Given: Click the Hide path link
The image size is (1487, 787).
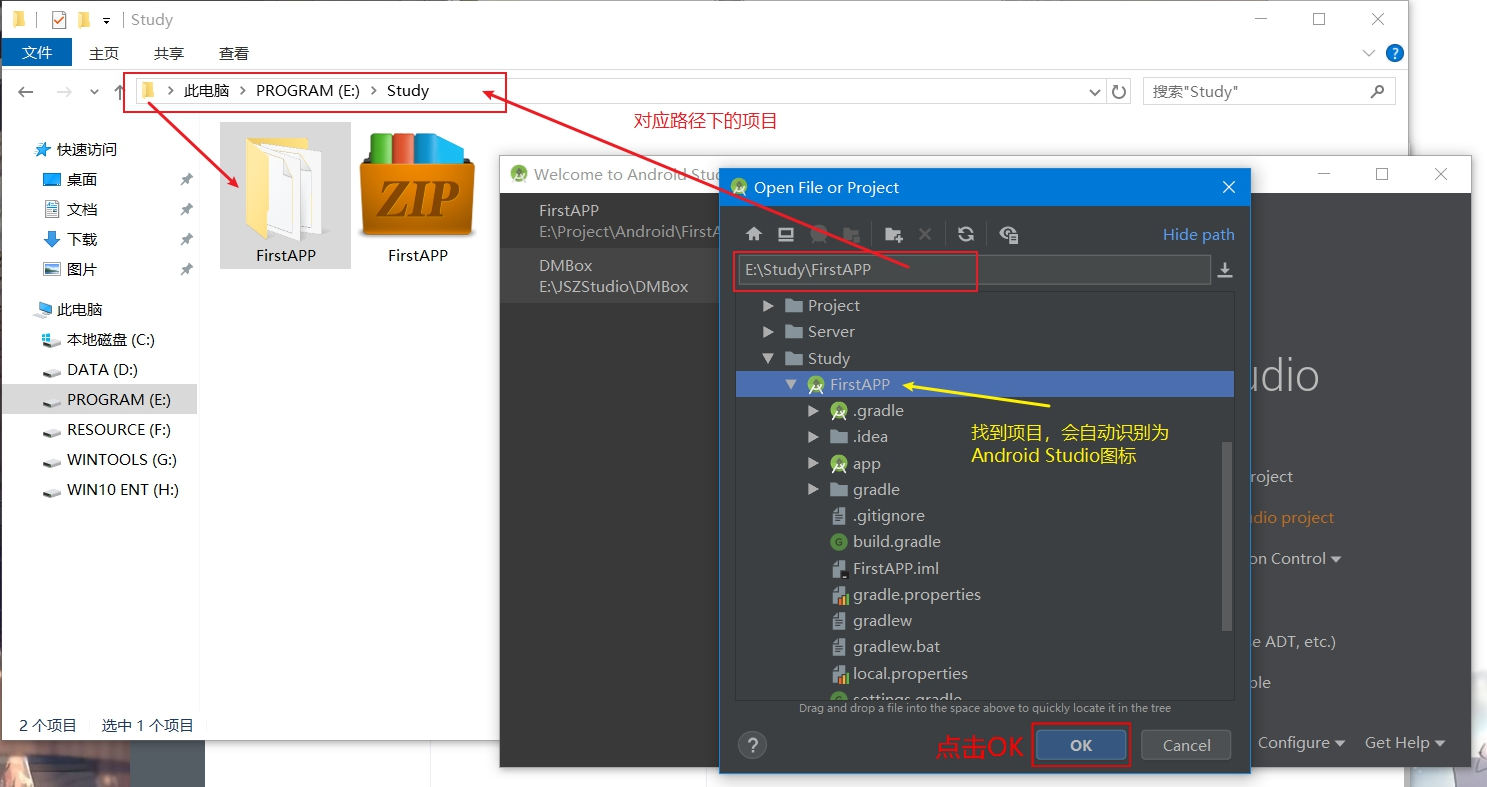Looking at the screenshot, I should pos(1198,234).
